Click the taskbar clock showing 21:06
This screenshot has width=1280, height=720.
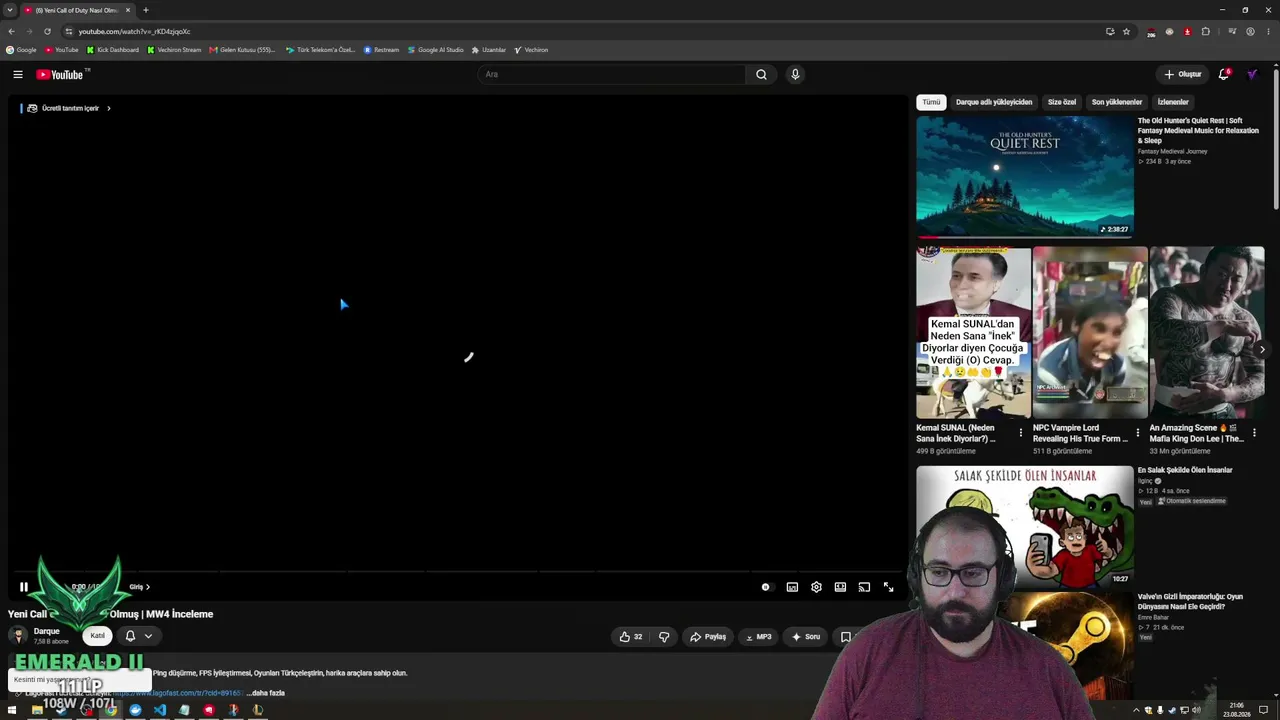point(1237,710)
